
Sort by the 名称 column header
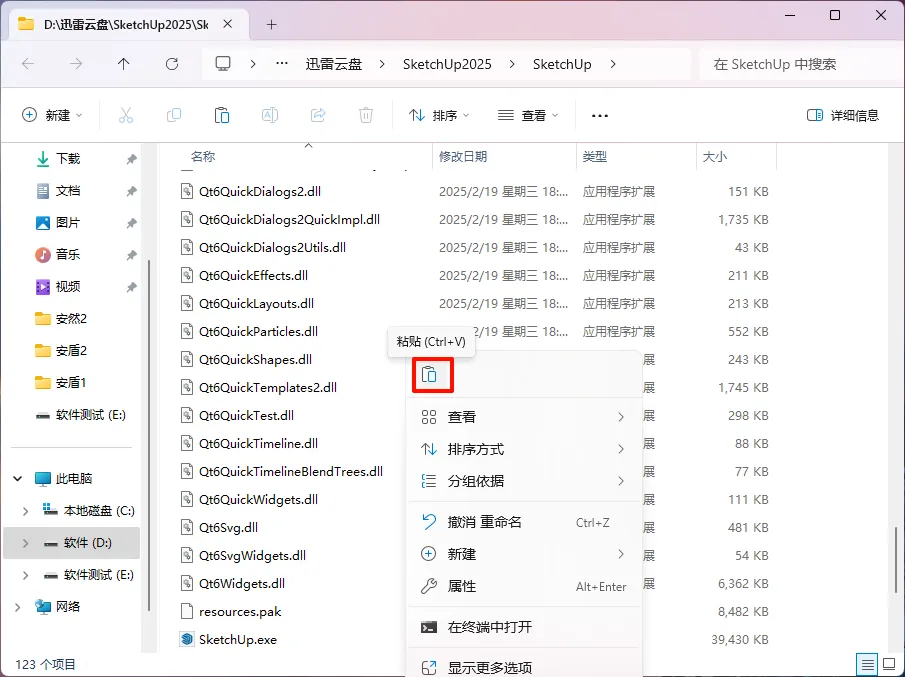pyautogui.click(x=203, y=156)
